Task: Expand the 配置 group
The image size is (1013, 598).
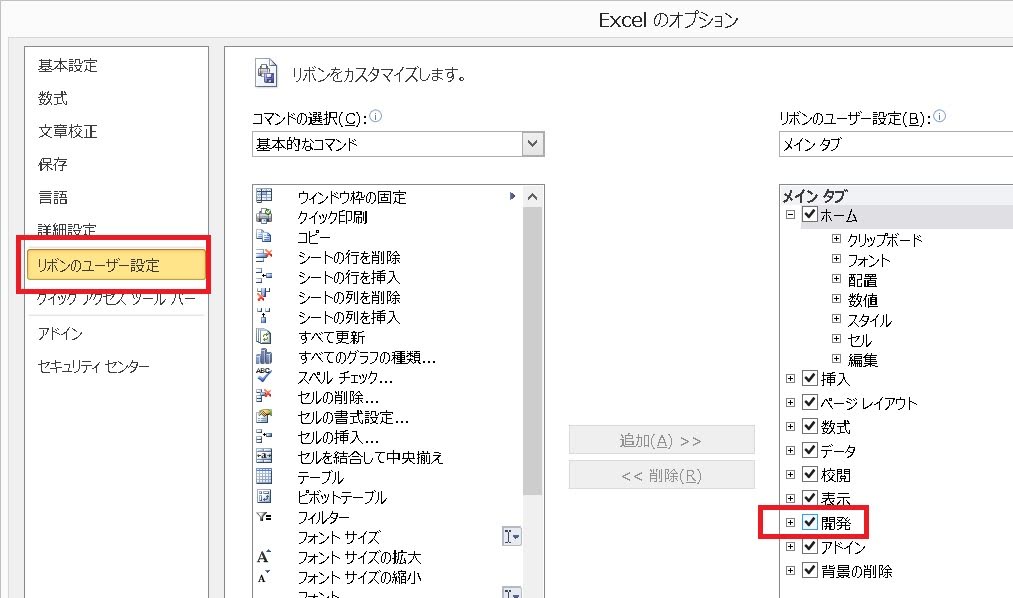Action: click(836, 279)
